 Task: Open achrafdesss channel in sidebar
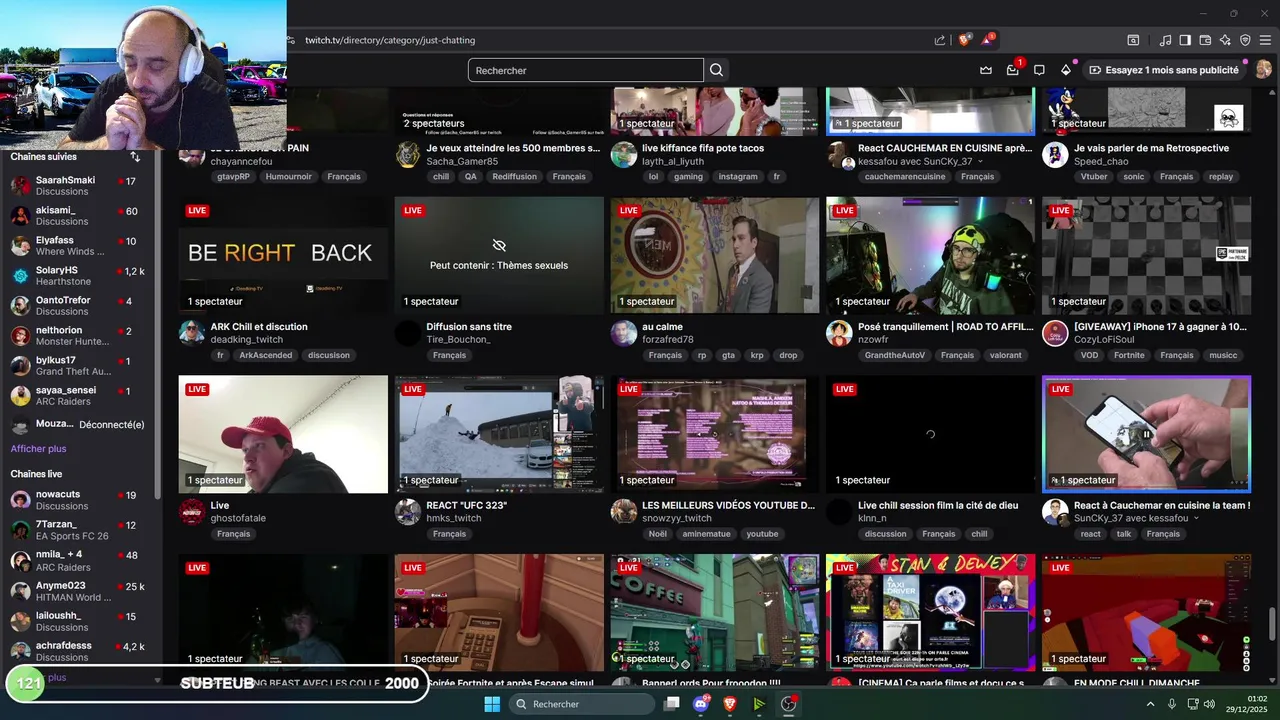pos(80,651)
